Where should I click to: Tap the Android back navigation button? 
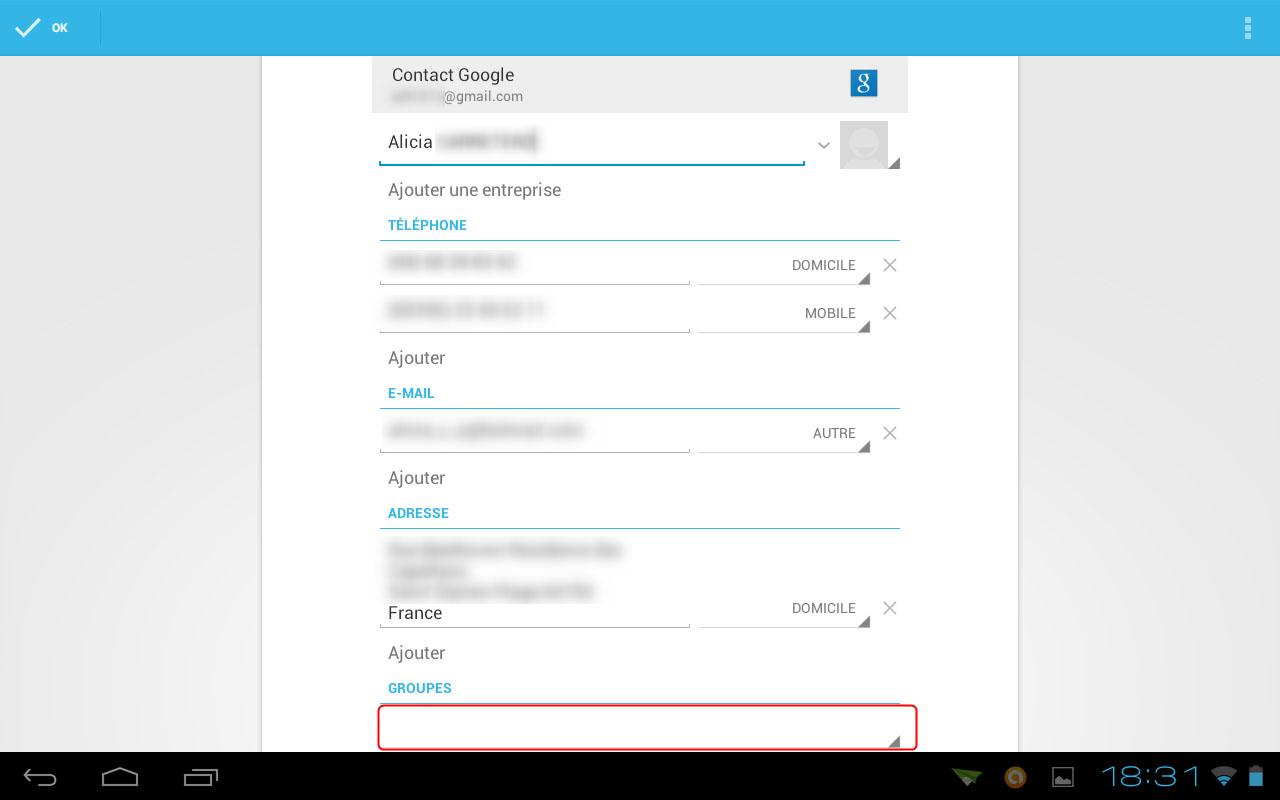pyautogui.click(x=40, y=777)
